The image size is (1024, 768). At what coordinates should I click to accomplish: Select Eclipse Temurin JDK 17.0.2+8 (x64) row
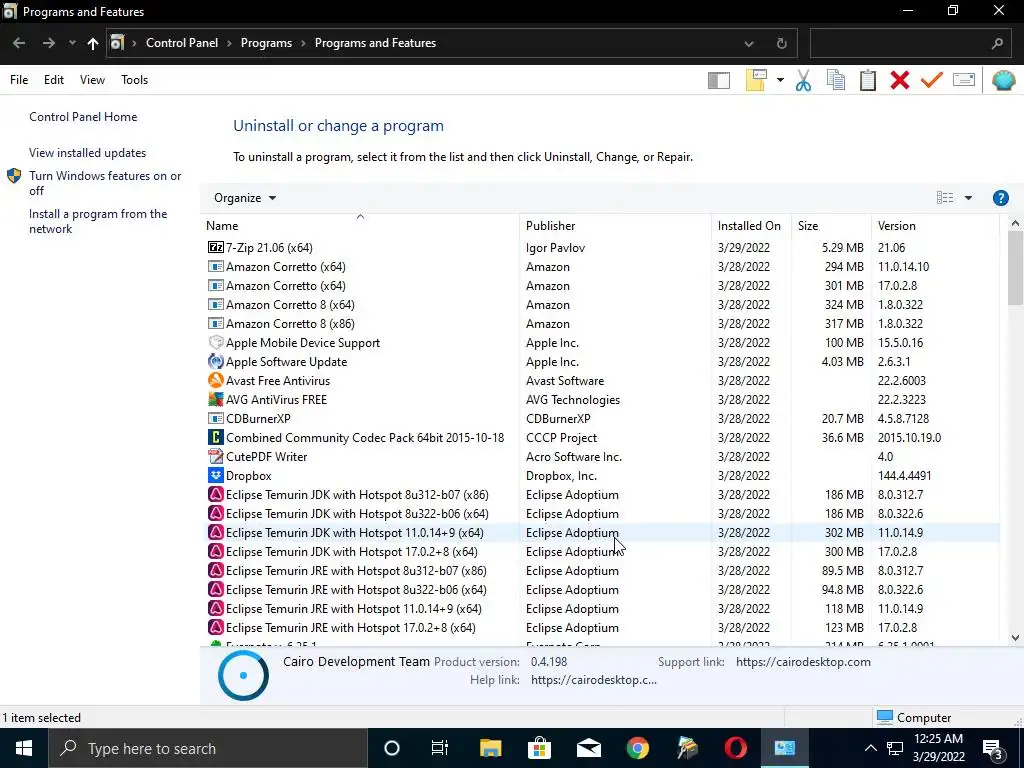coord(601,552)
